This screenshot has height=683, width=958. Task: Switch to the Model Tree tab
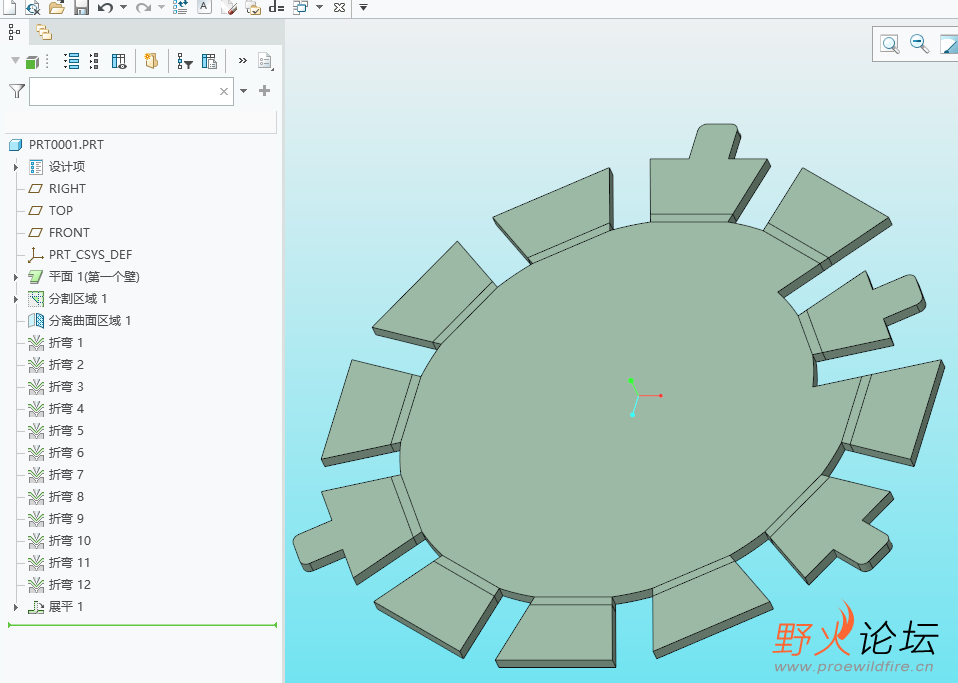pyautogui.click(x=14, y=32)
